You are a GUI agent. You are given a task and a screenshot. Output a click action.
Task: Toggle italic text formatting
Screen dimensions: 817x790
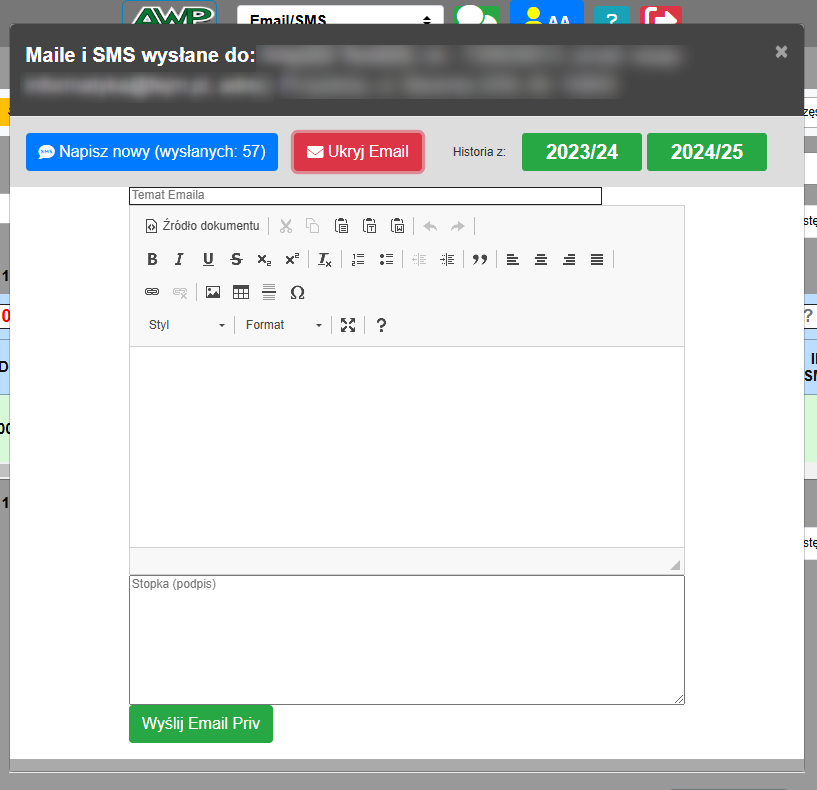coord(180,259)
